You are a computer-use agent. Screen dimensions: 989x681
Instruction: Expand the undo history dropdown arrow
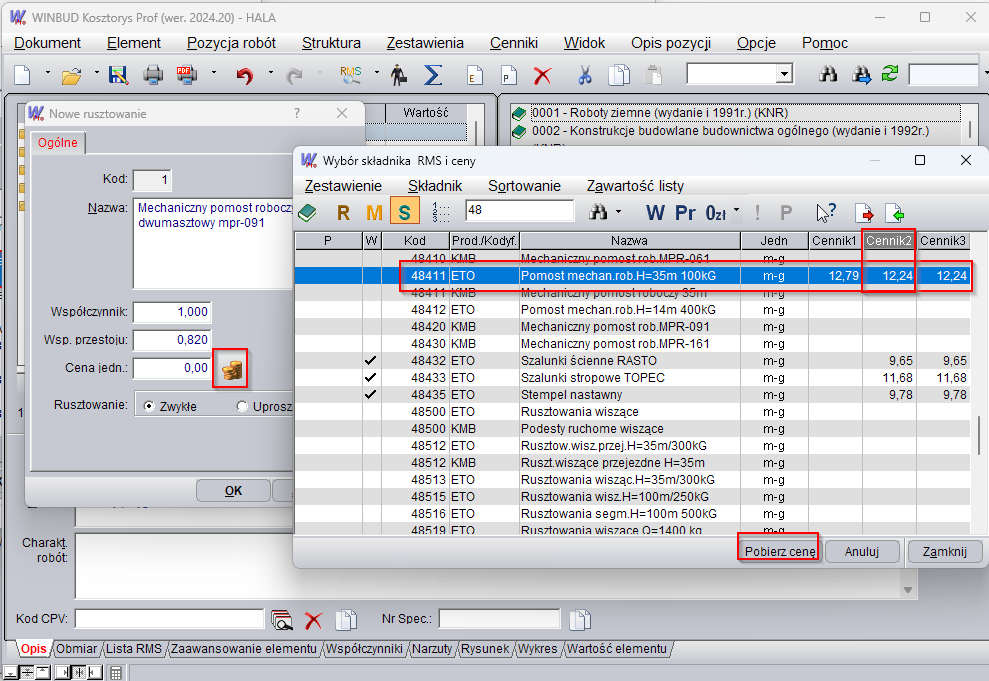[x=271, y=73]
